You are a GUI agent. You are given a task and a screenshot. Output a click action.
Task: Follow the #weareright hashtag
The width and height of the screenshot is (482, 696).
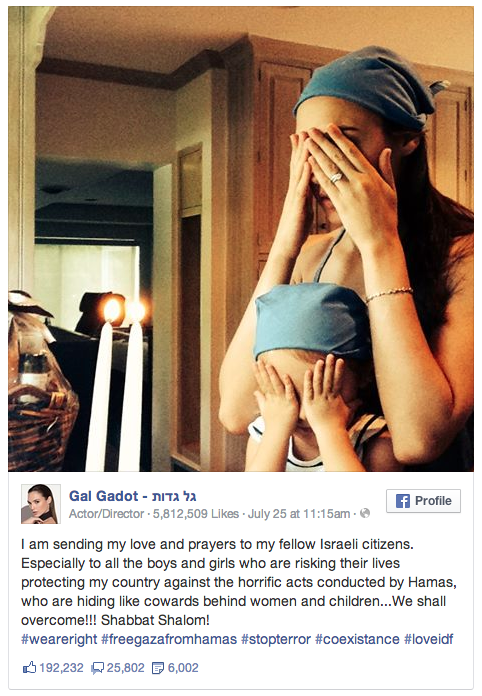[59, 639]
